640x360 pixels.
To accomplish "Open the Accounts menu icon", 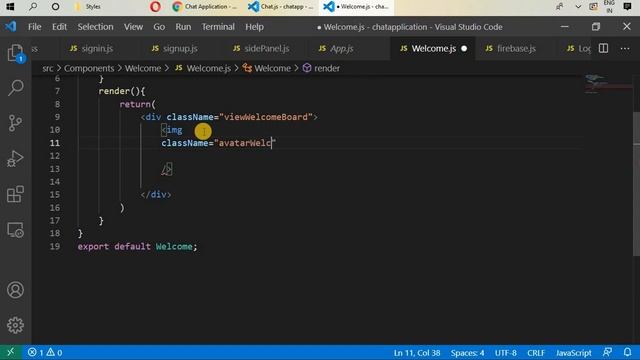I will pyautogui.click(x=16, y=290).
